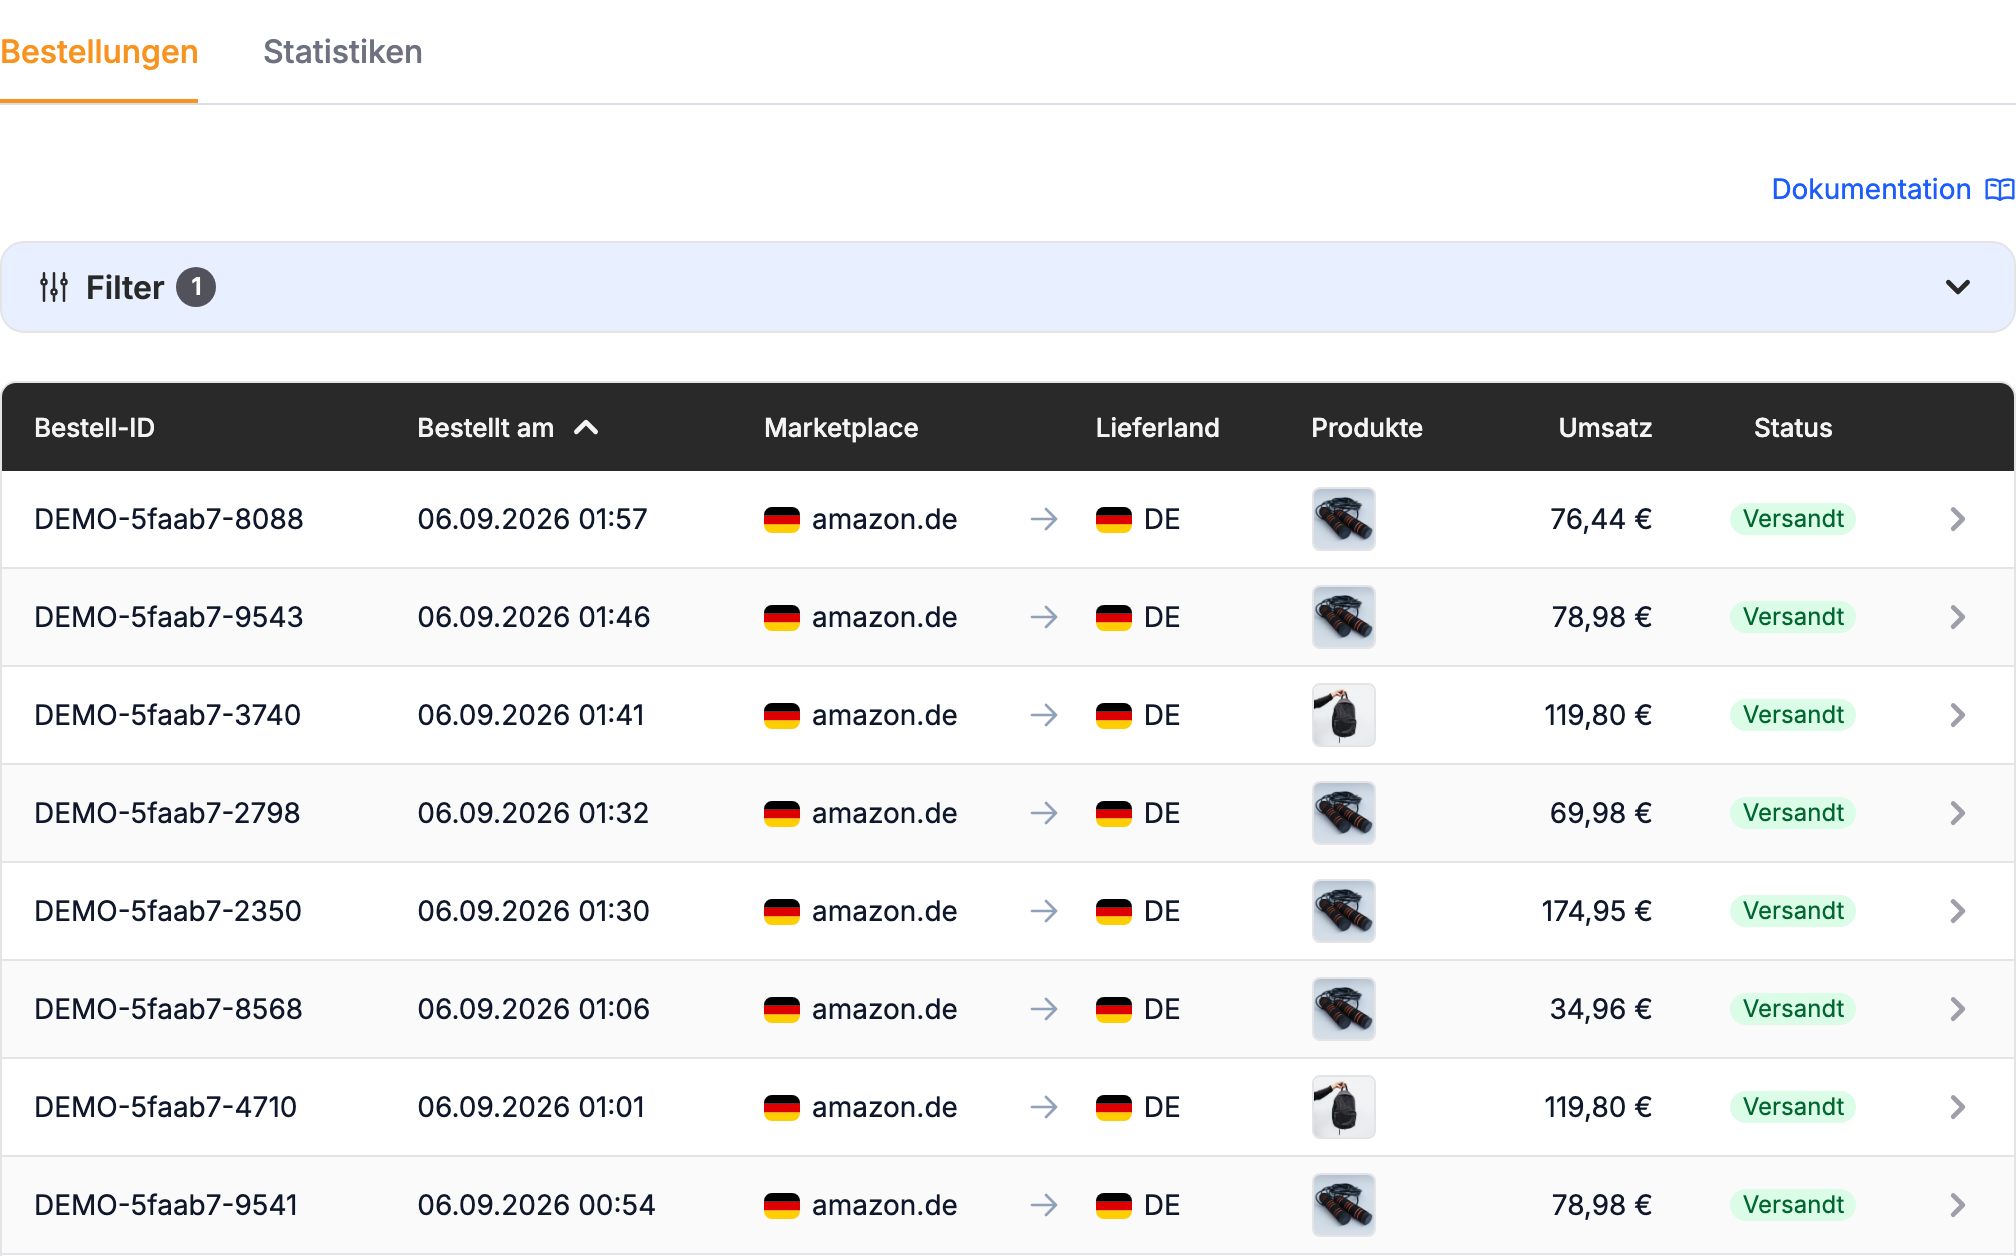Screen dimensions: 2016x1256
Task: Click backpack thumbnail of order DEMO-5faab7-4710
Action: tap(1343, 1107)
